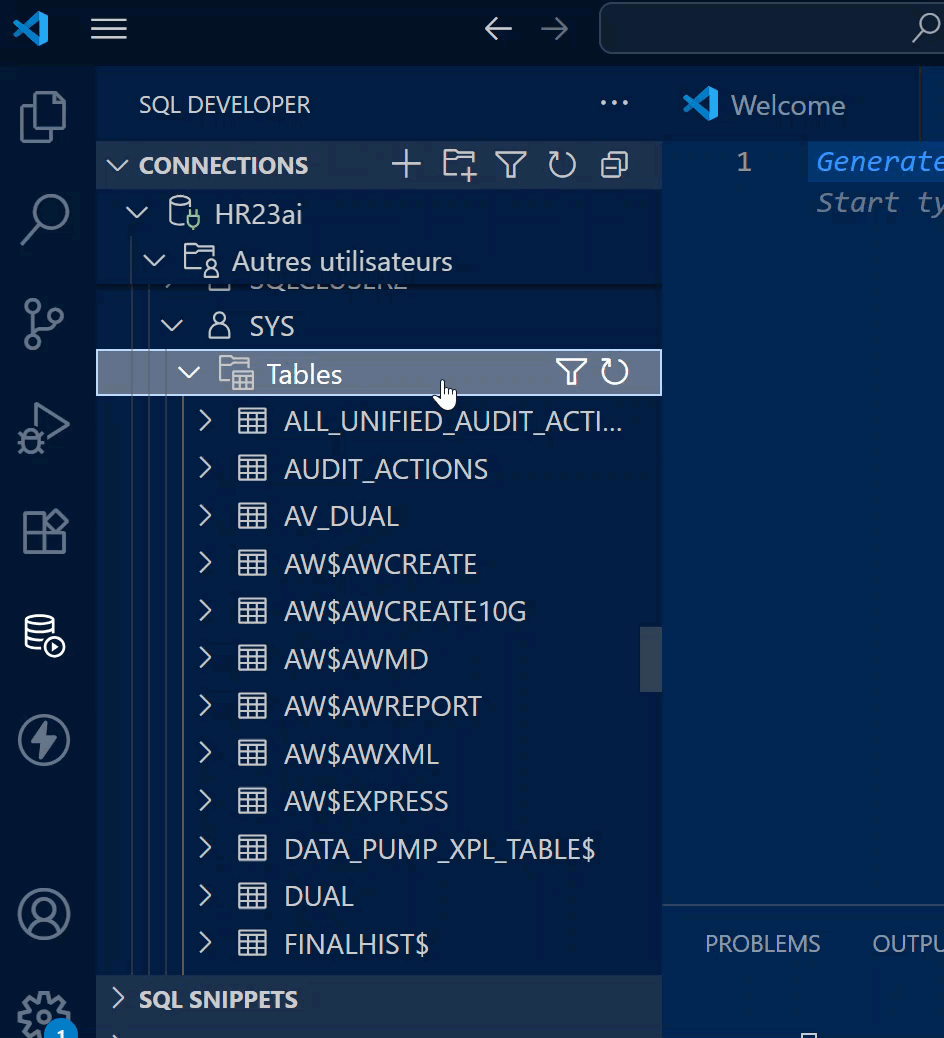944x1038 pixels.
Task: Collapse the SYS user node
Action: tap(173, 326)
